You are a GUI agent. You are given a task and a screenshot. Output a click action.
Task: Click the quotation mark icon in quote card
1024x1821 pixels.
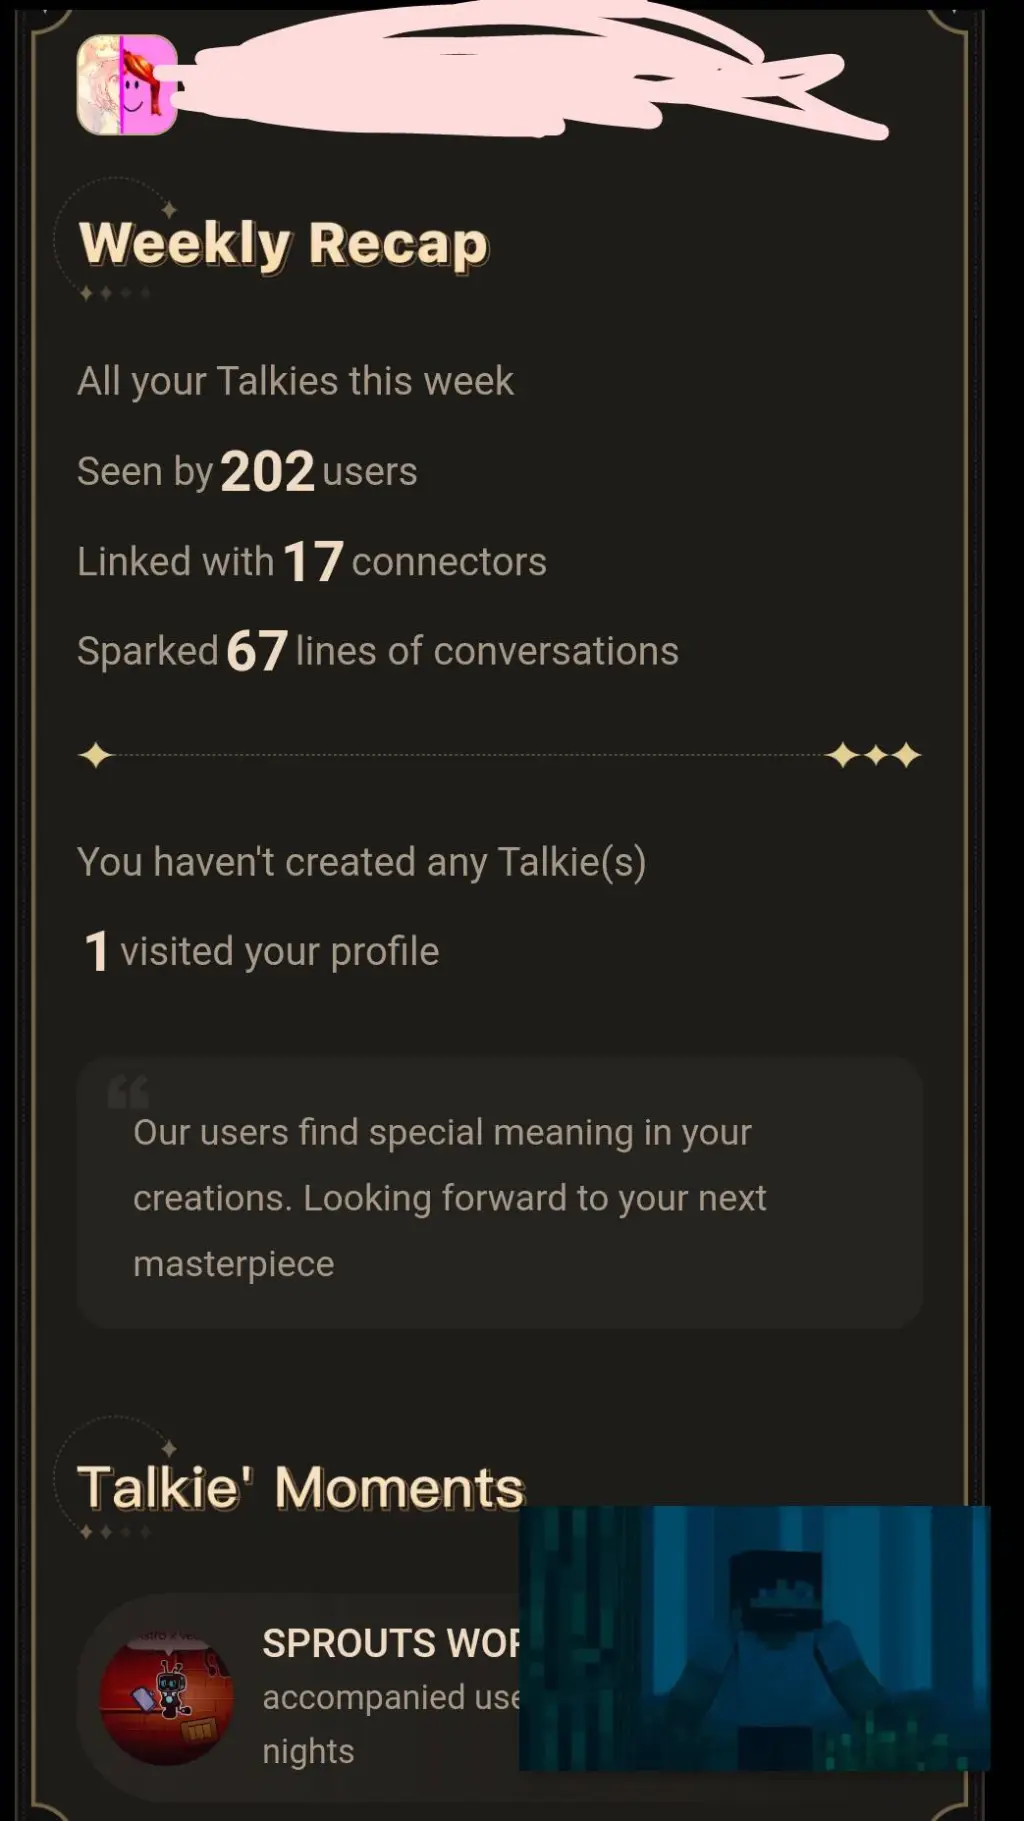click(x=128, y=1092)
